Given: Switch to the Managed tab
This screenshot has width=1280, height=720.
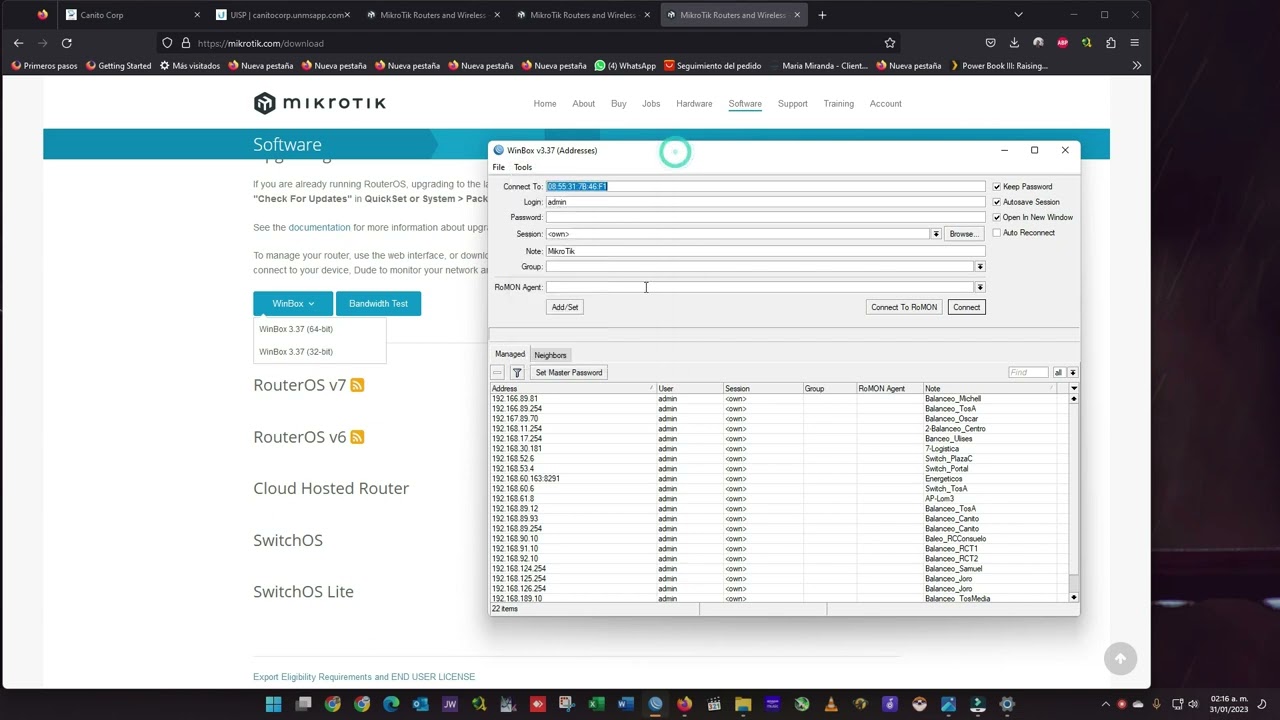Looking at the screenshot, I should click(510, 354).
